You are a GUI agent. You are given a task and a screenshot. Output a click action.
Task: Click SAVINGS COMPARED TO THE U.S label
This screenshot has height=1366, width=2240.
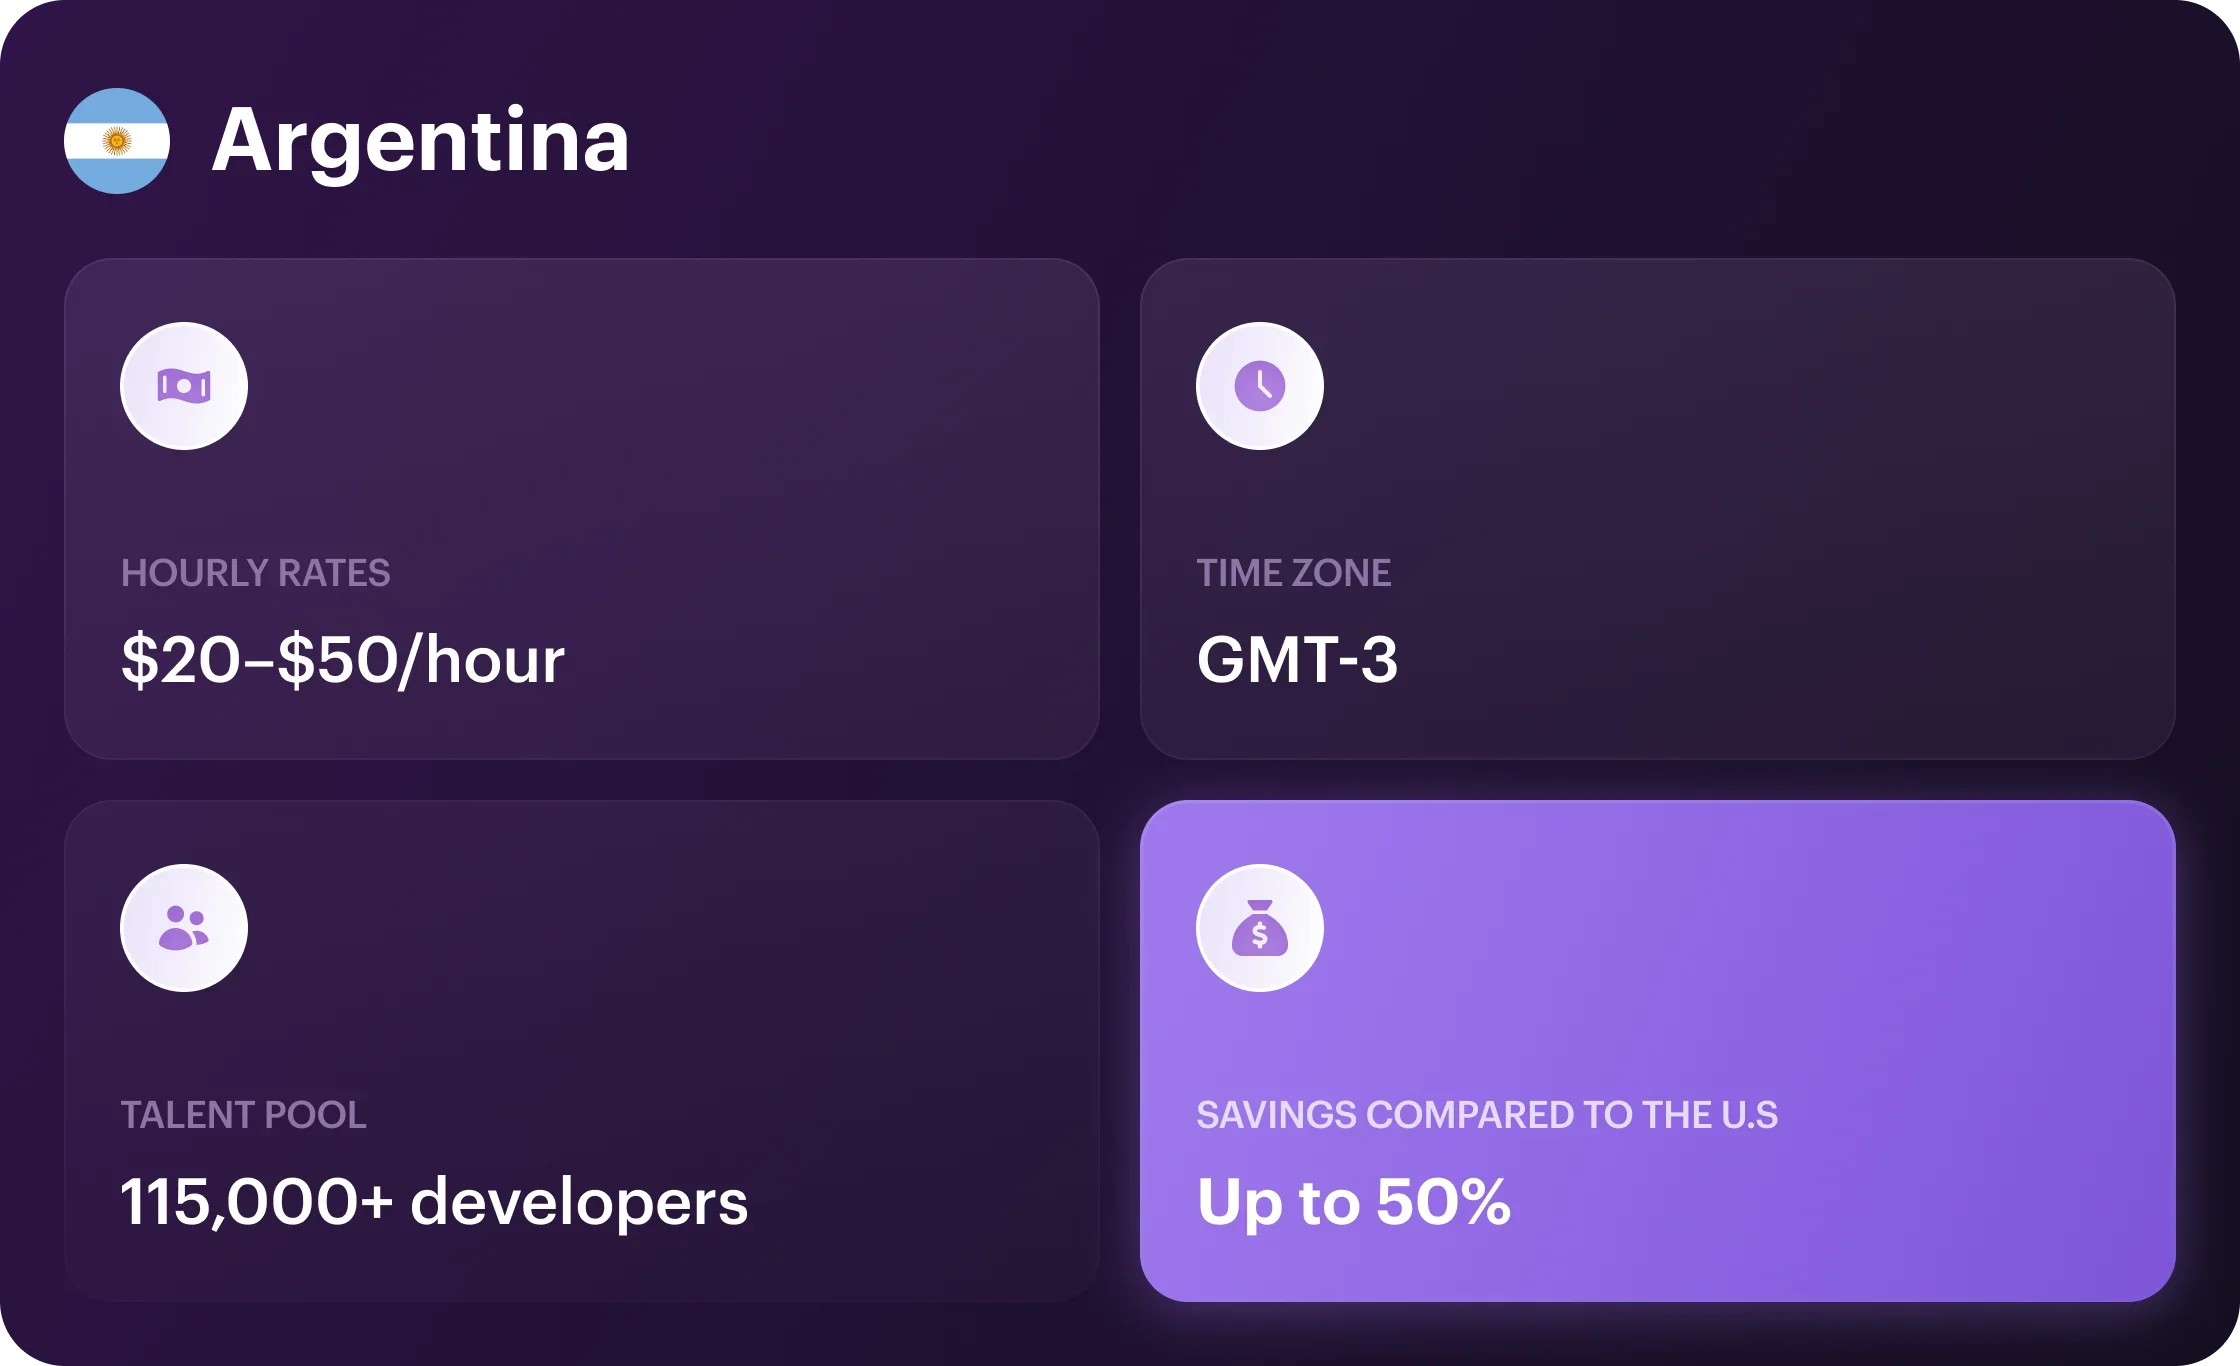1487,1115
